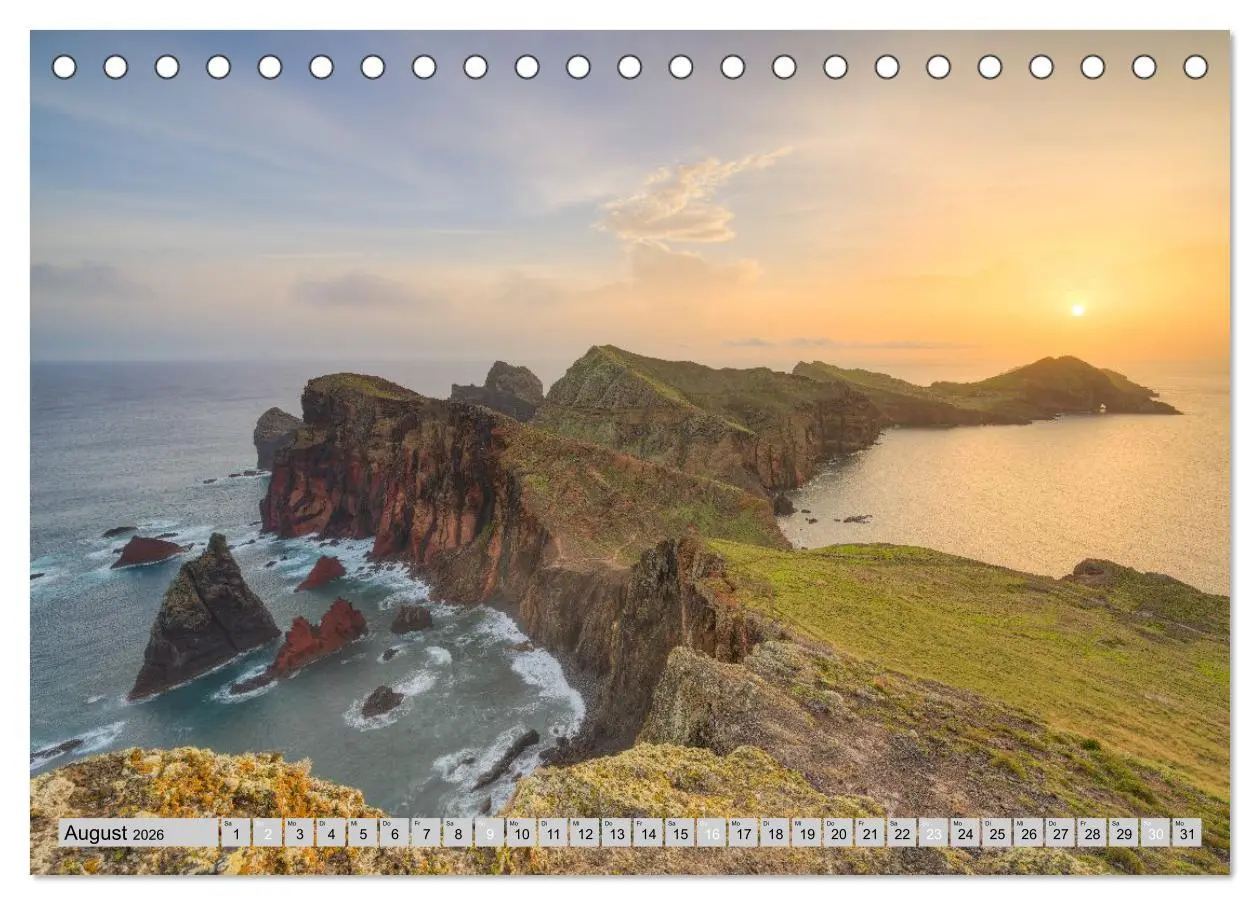
Task: Select Sunday 30 in the calendar strip
Action: point(1156,833)
